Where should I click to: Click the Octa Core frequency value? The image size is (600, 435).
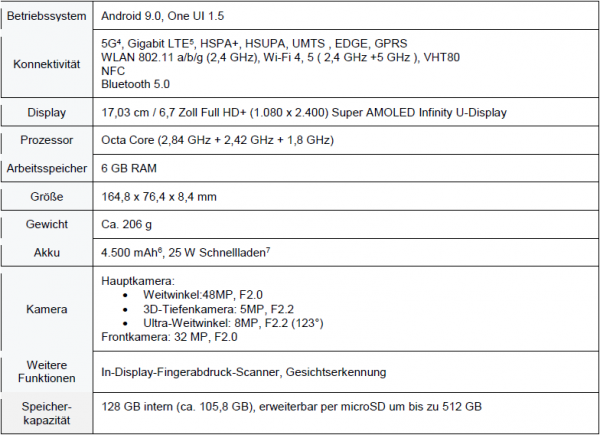coord(217,140)
